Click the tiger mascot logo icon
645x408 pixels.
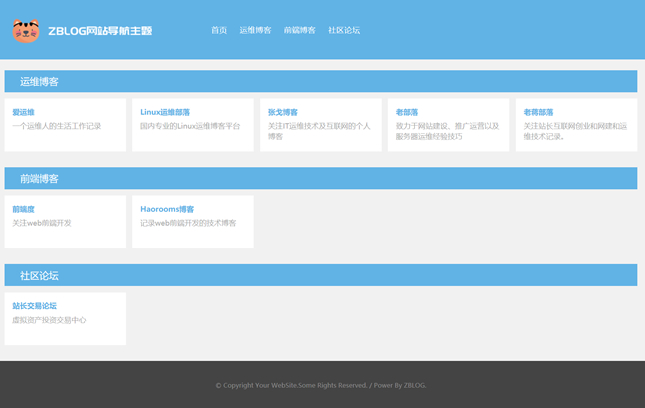[26, 31]
